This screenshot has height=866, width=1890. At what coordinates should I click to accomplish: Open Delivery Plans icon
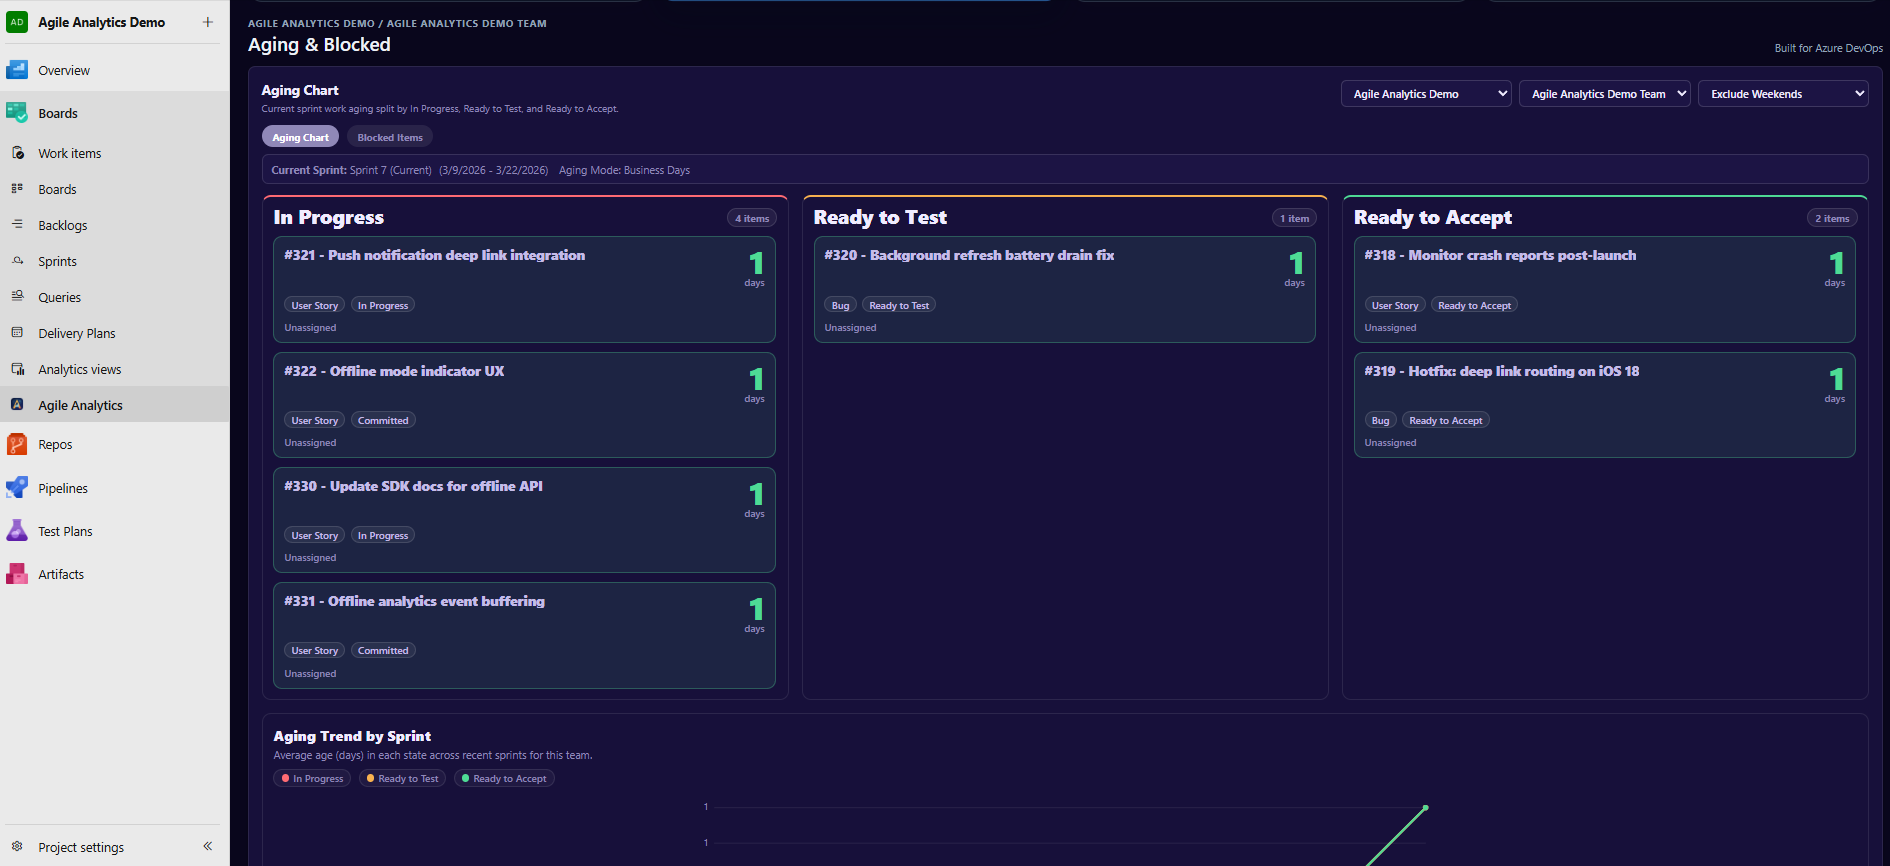point(17,333)
